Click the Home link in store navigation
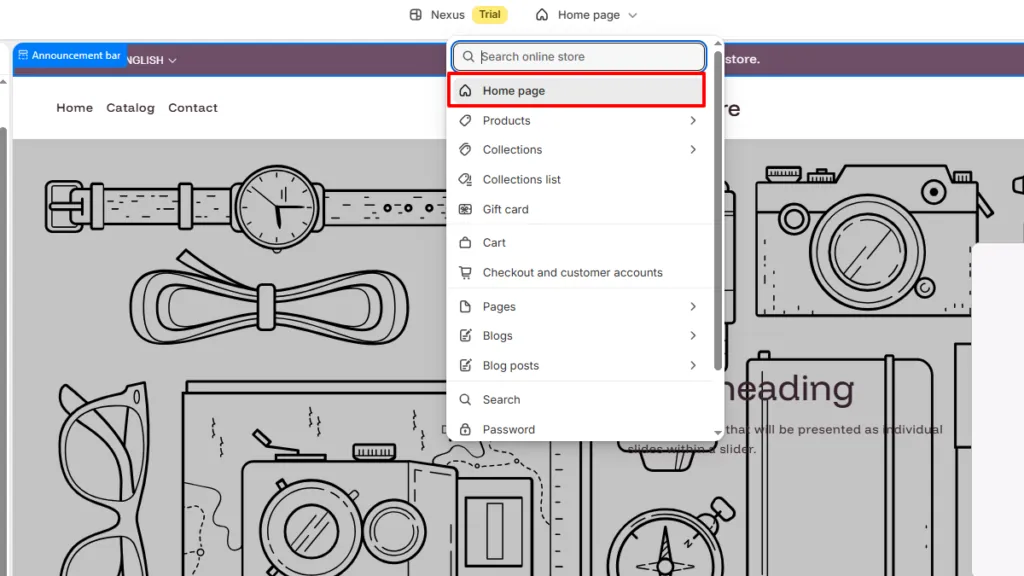The image size is (1024, 576). pos(74,108)
